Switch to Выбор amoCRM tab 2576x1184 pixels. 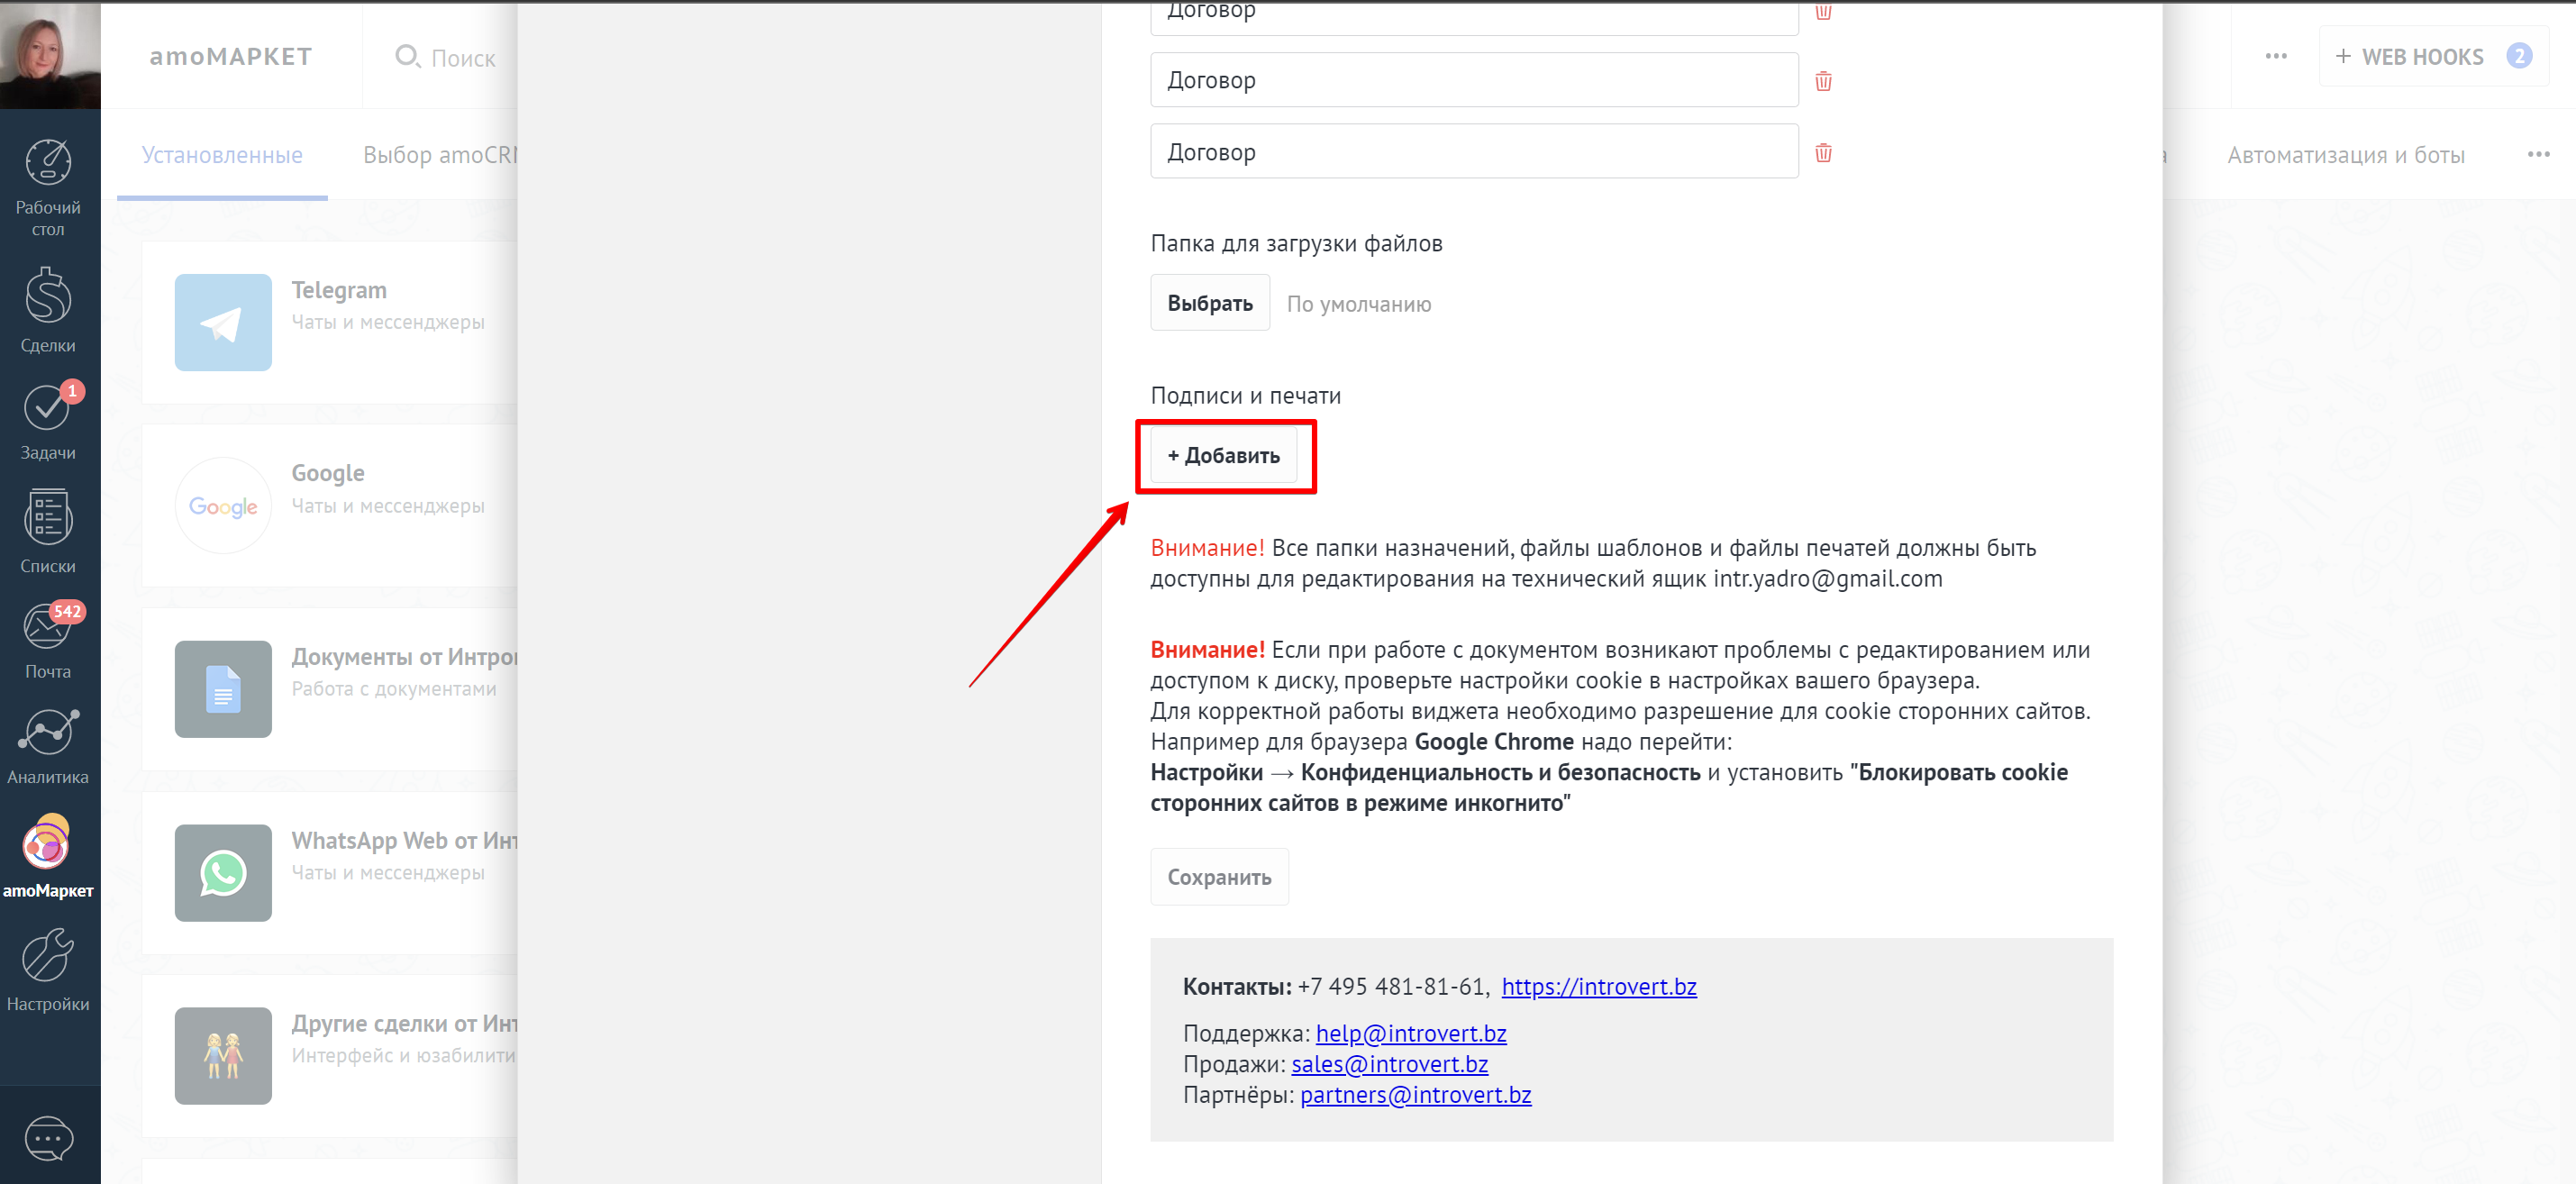[441, 155]
